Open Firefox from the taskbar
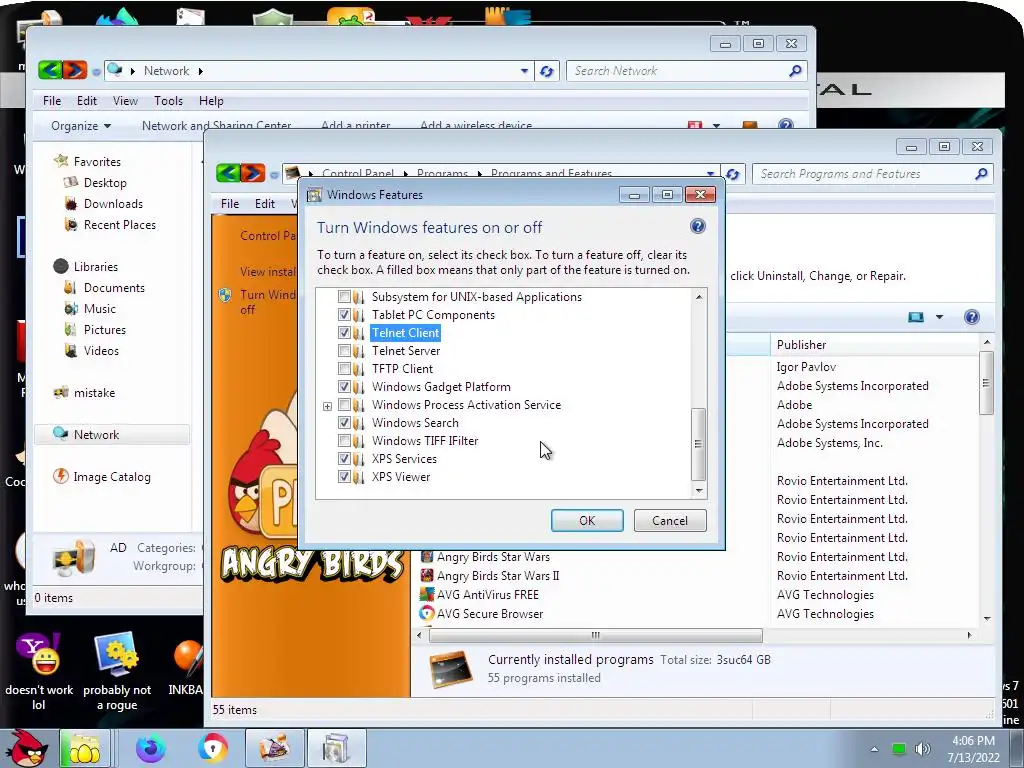Image resolution: width=1024 pixels, height=768 pixels. click(151, 748)
